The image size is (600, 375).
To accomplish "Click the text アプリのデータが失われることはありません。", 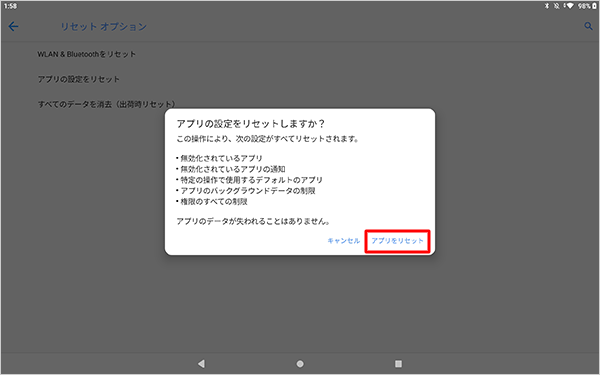I will (x=253, y=221).
